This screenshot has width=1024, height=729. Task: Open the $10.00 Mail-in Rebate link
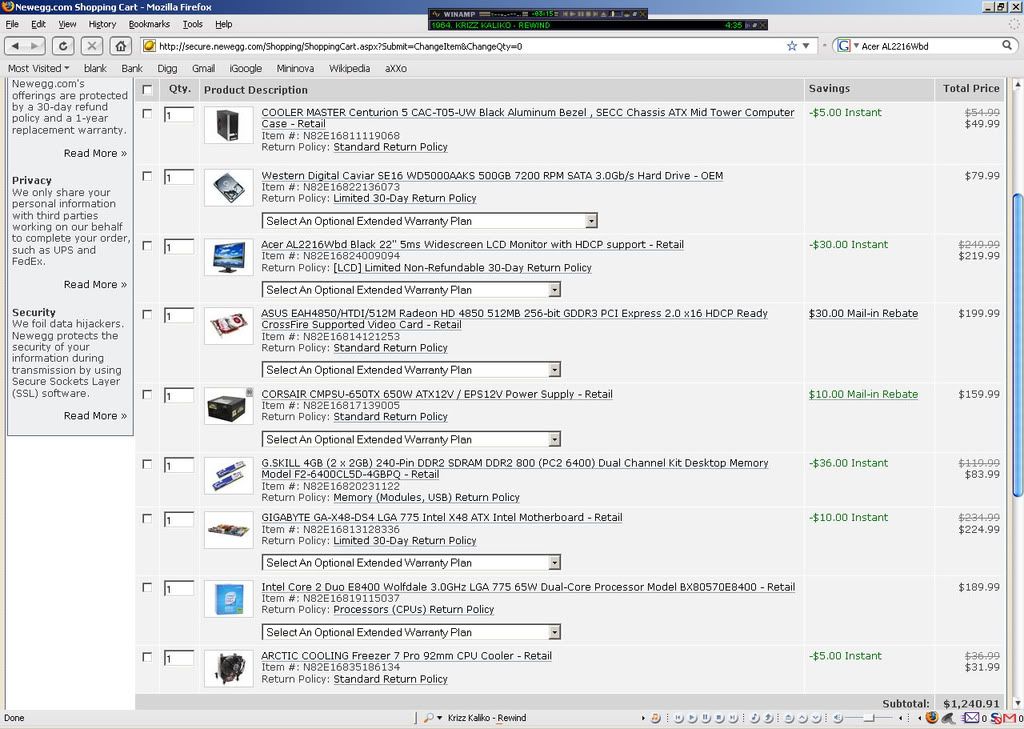click(863, 394)
